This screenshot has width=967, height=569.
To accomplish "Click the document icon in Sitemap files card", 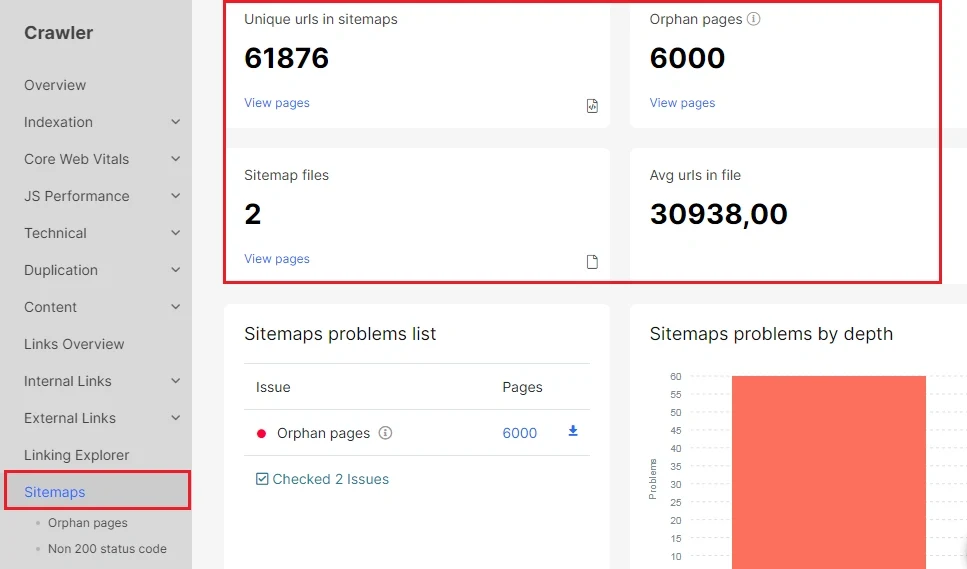I will pos(592,261).
